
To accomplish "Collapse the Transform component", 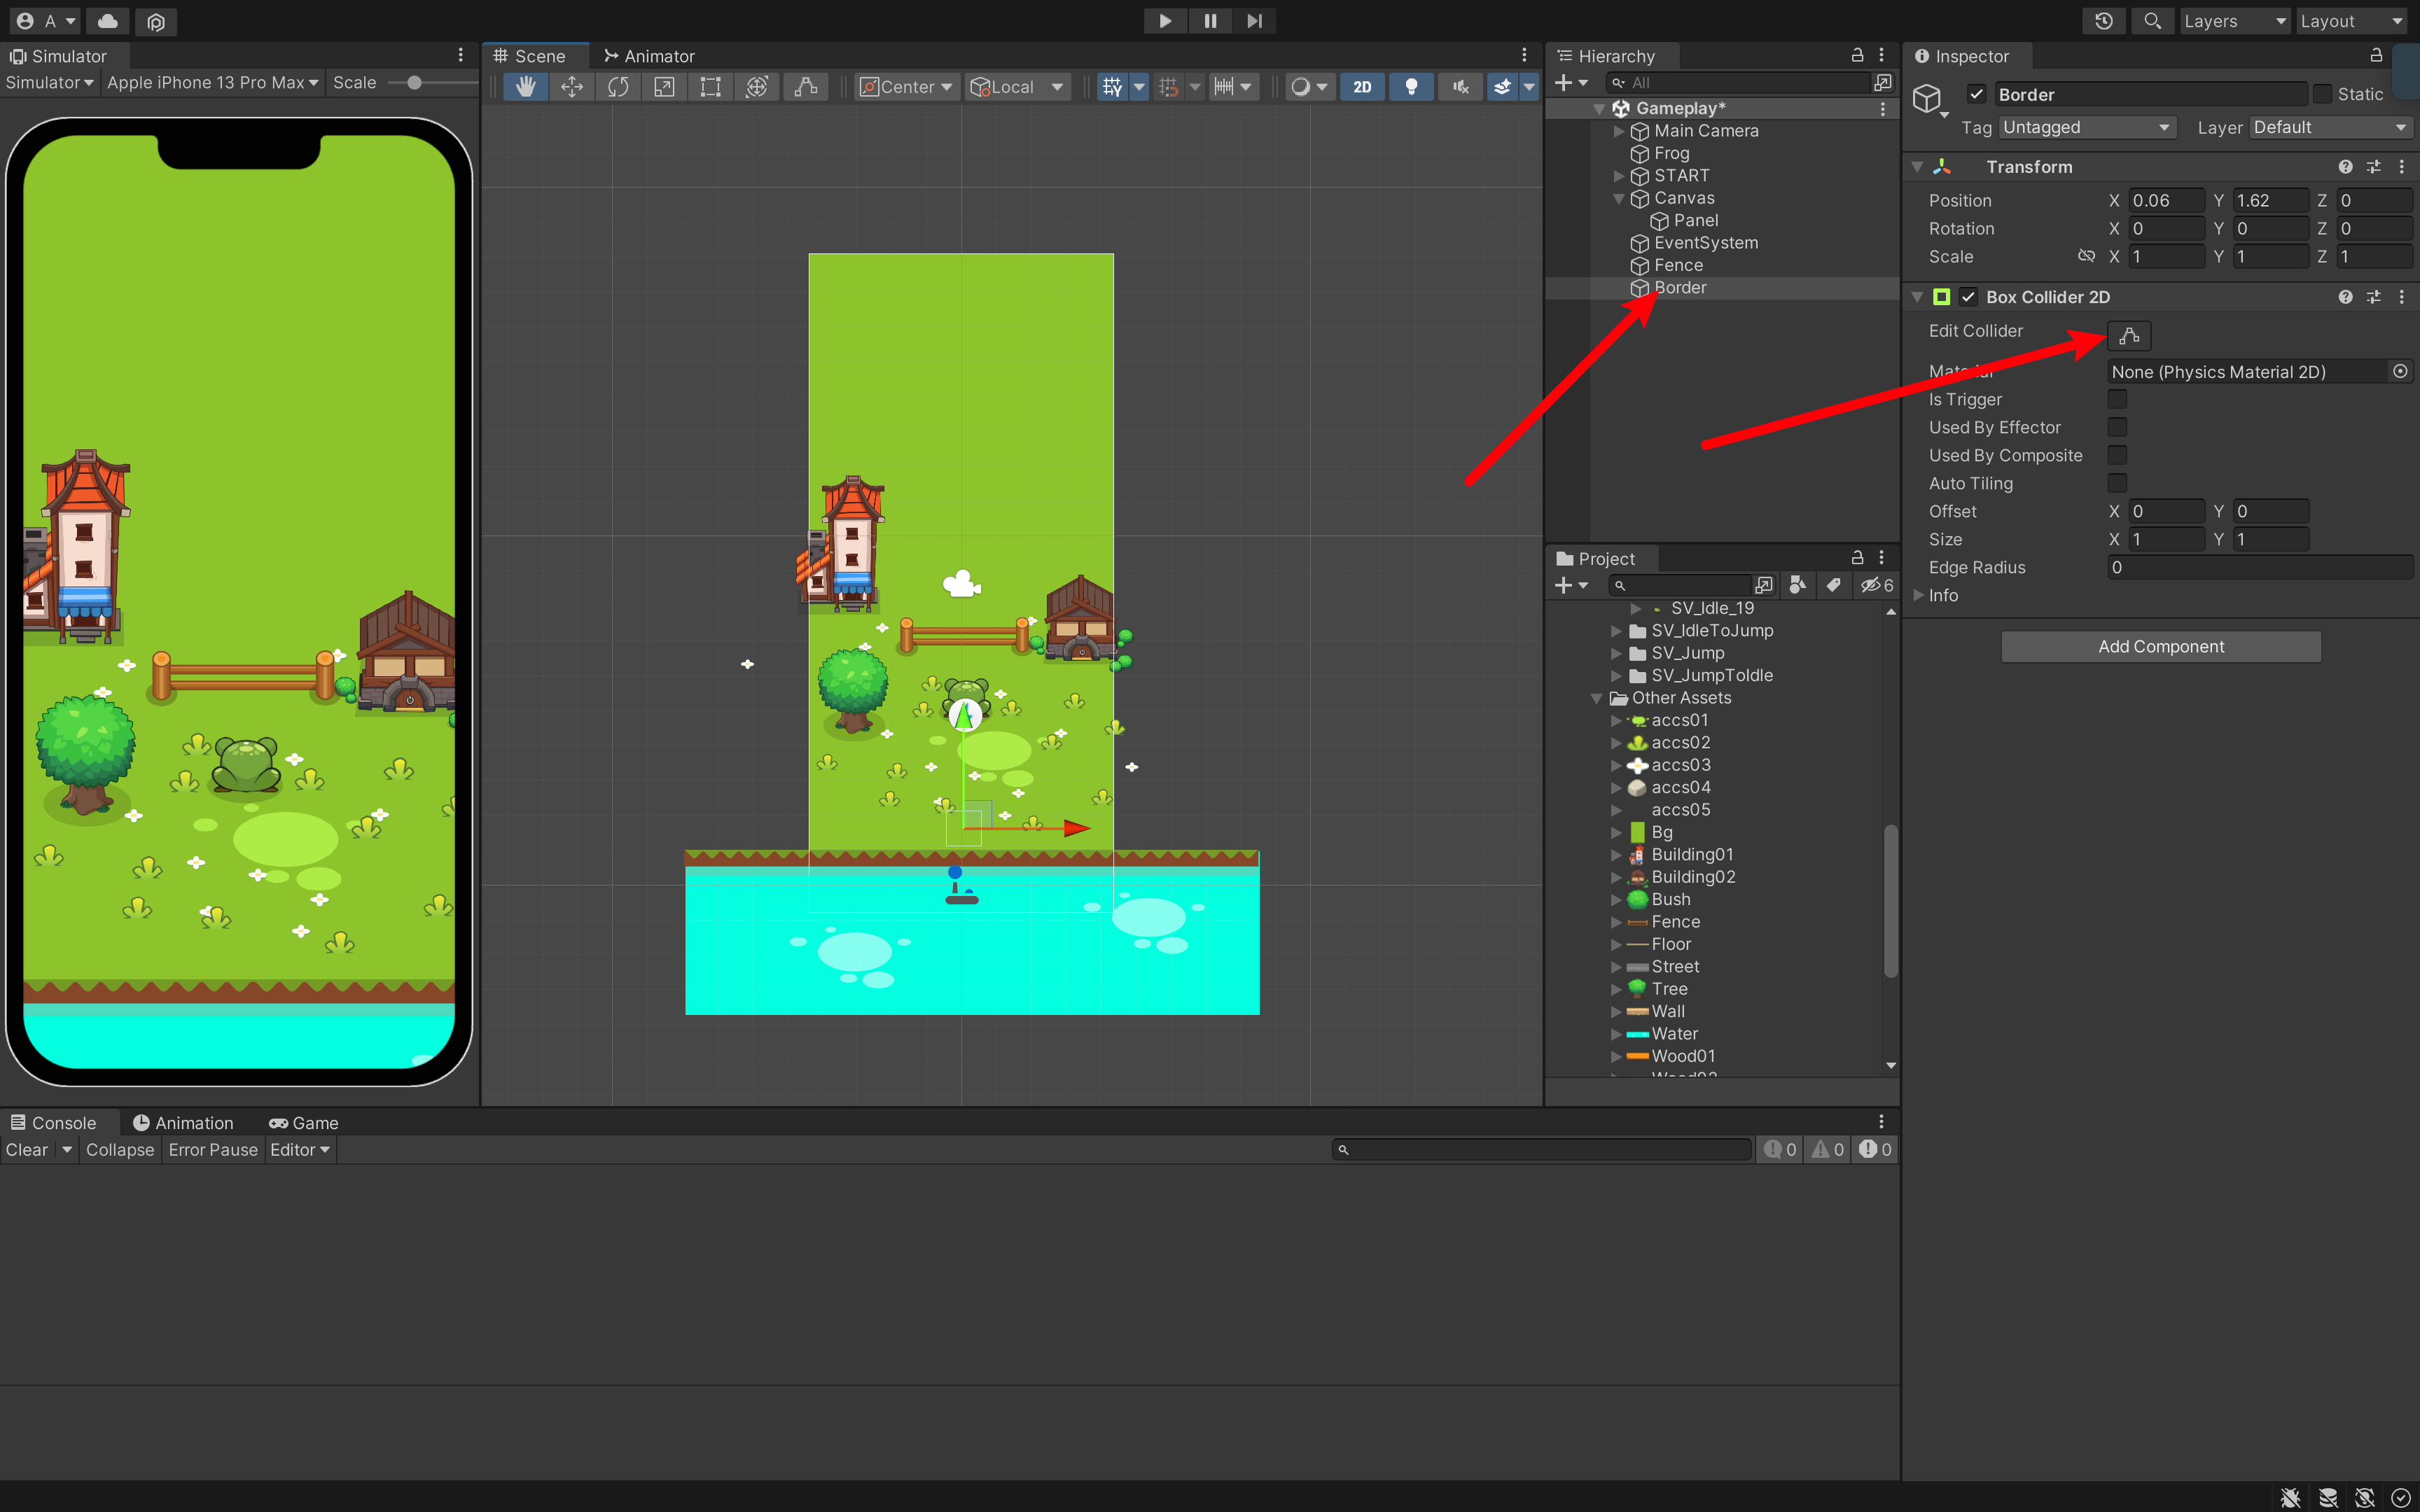I will tap(1917, 167).
